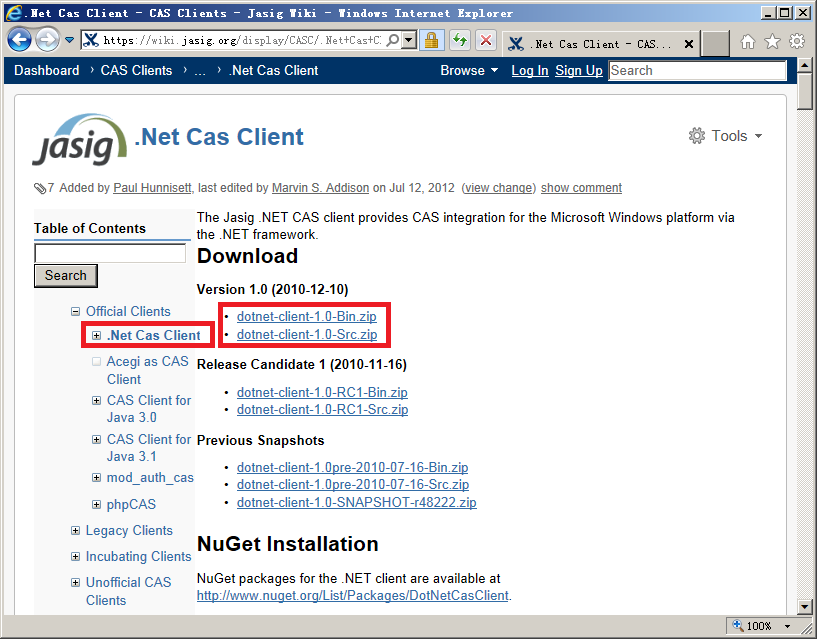Image resolution: width=817 pixels, height=639 pixels.
Task: Open Official Clients tree link
Action: tap(128, 311)
